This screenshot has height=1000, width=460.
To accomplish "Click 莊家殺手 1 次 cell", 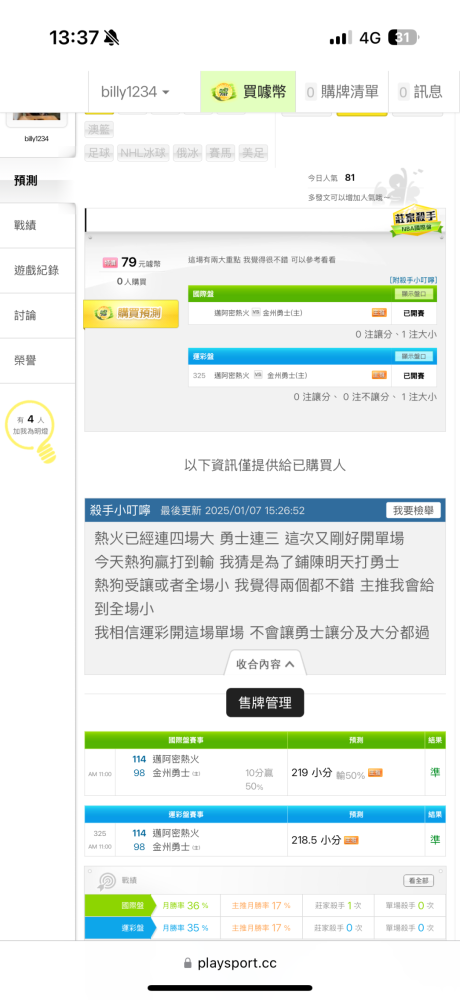I will click(x=339, y=906).
